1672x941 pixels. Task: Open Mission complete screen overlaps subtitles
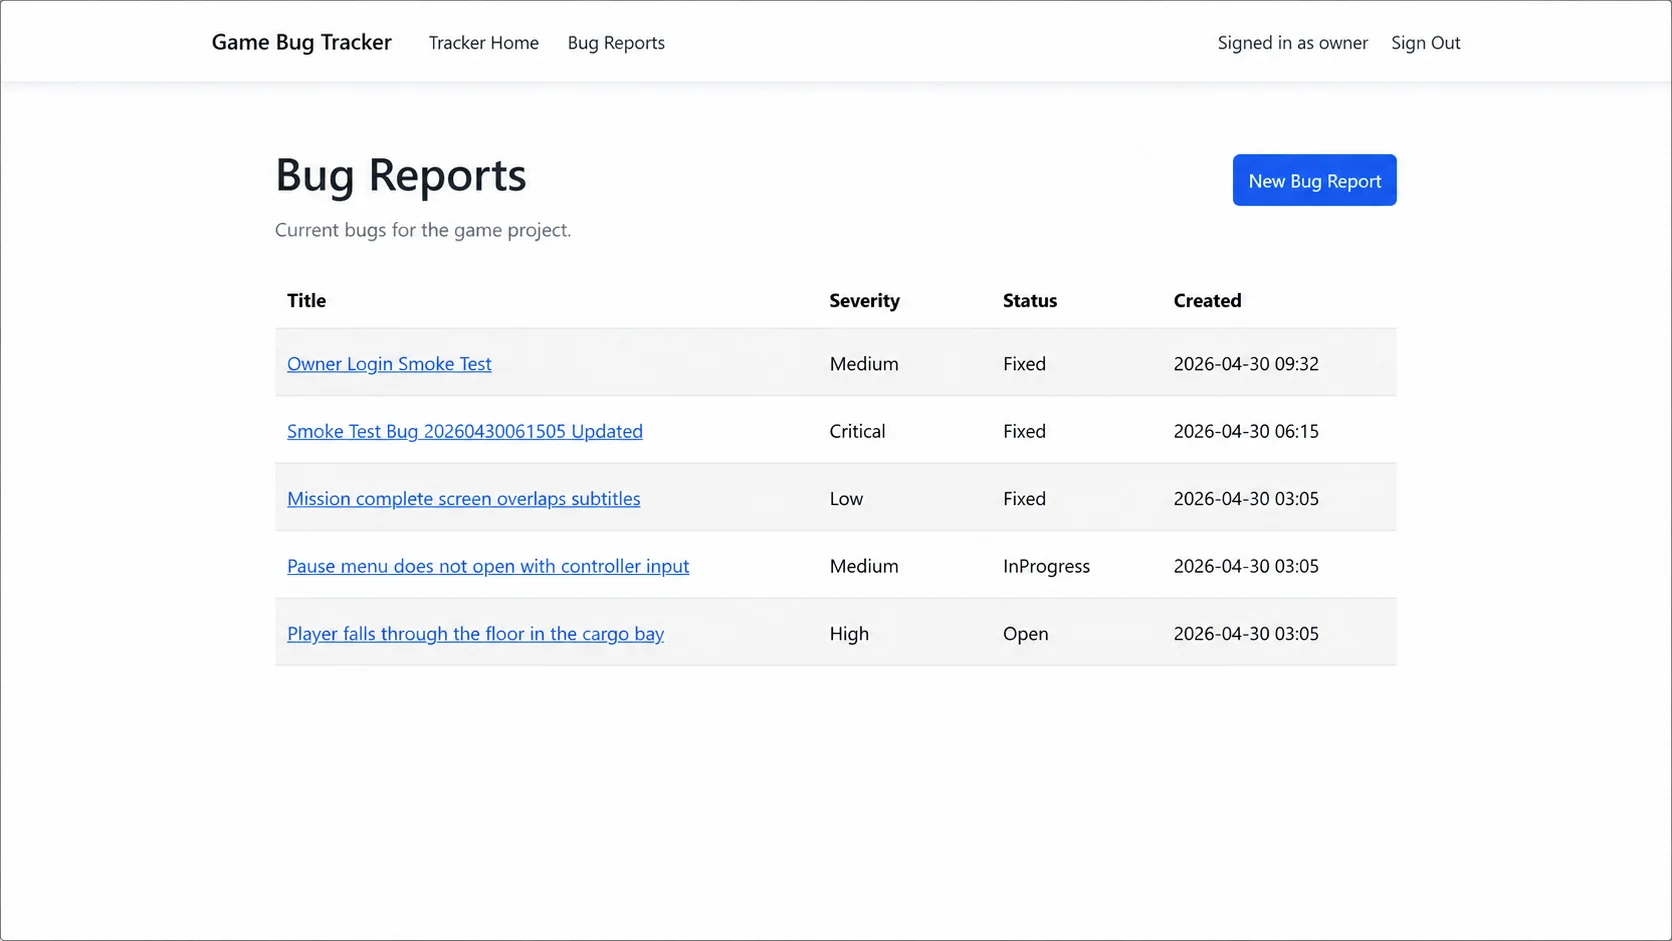click(463, 498)
